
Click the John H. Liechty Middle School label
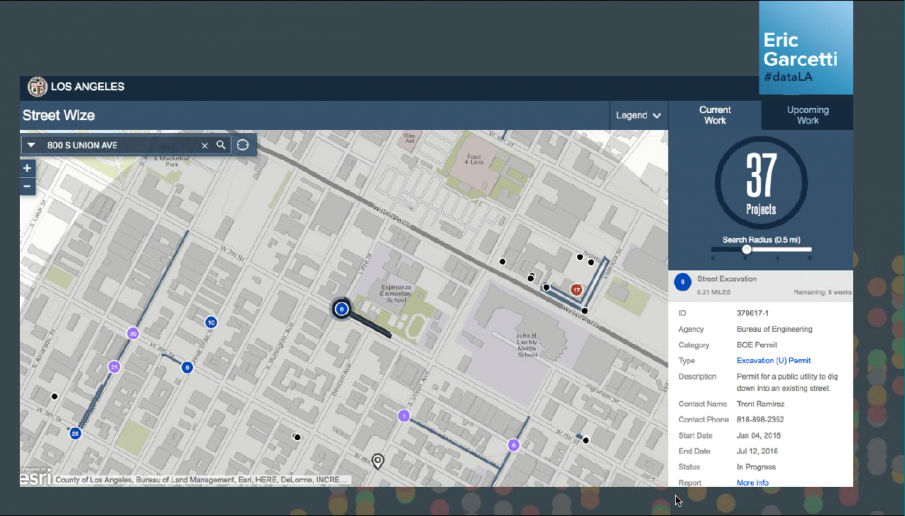pos(526,345)
